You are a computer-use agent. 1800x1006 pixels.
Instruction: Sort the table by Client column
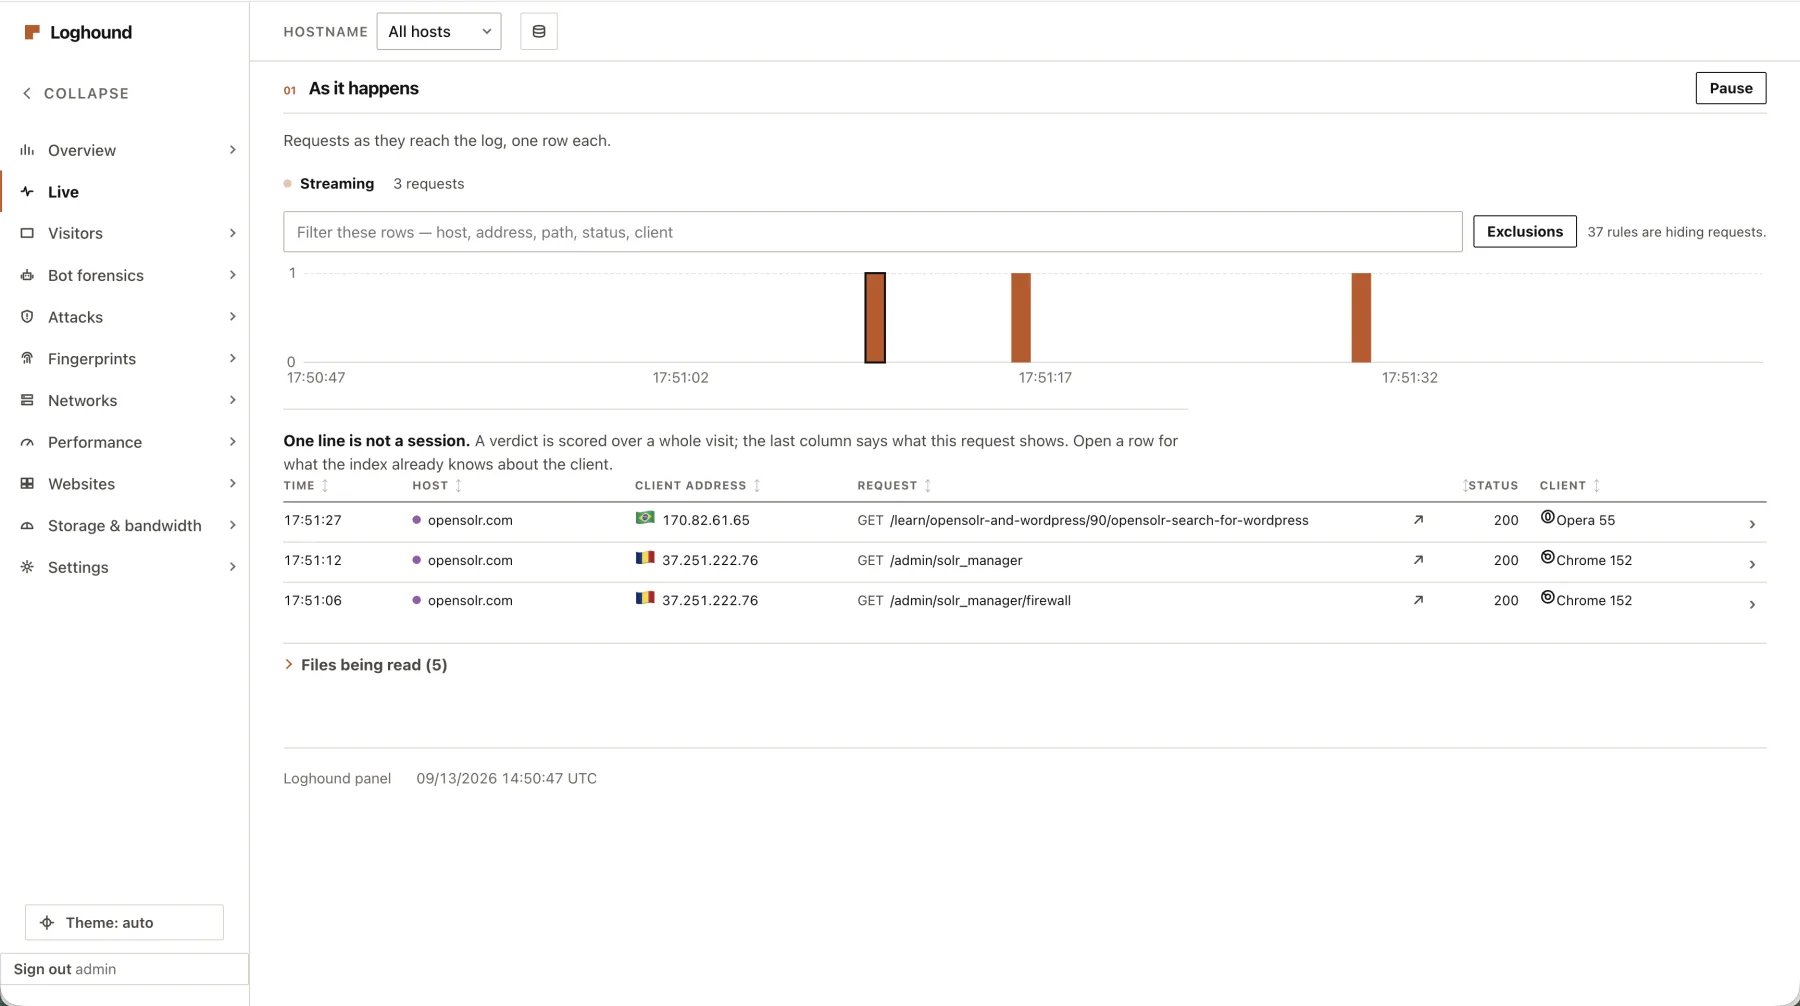point(1570,486)
